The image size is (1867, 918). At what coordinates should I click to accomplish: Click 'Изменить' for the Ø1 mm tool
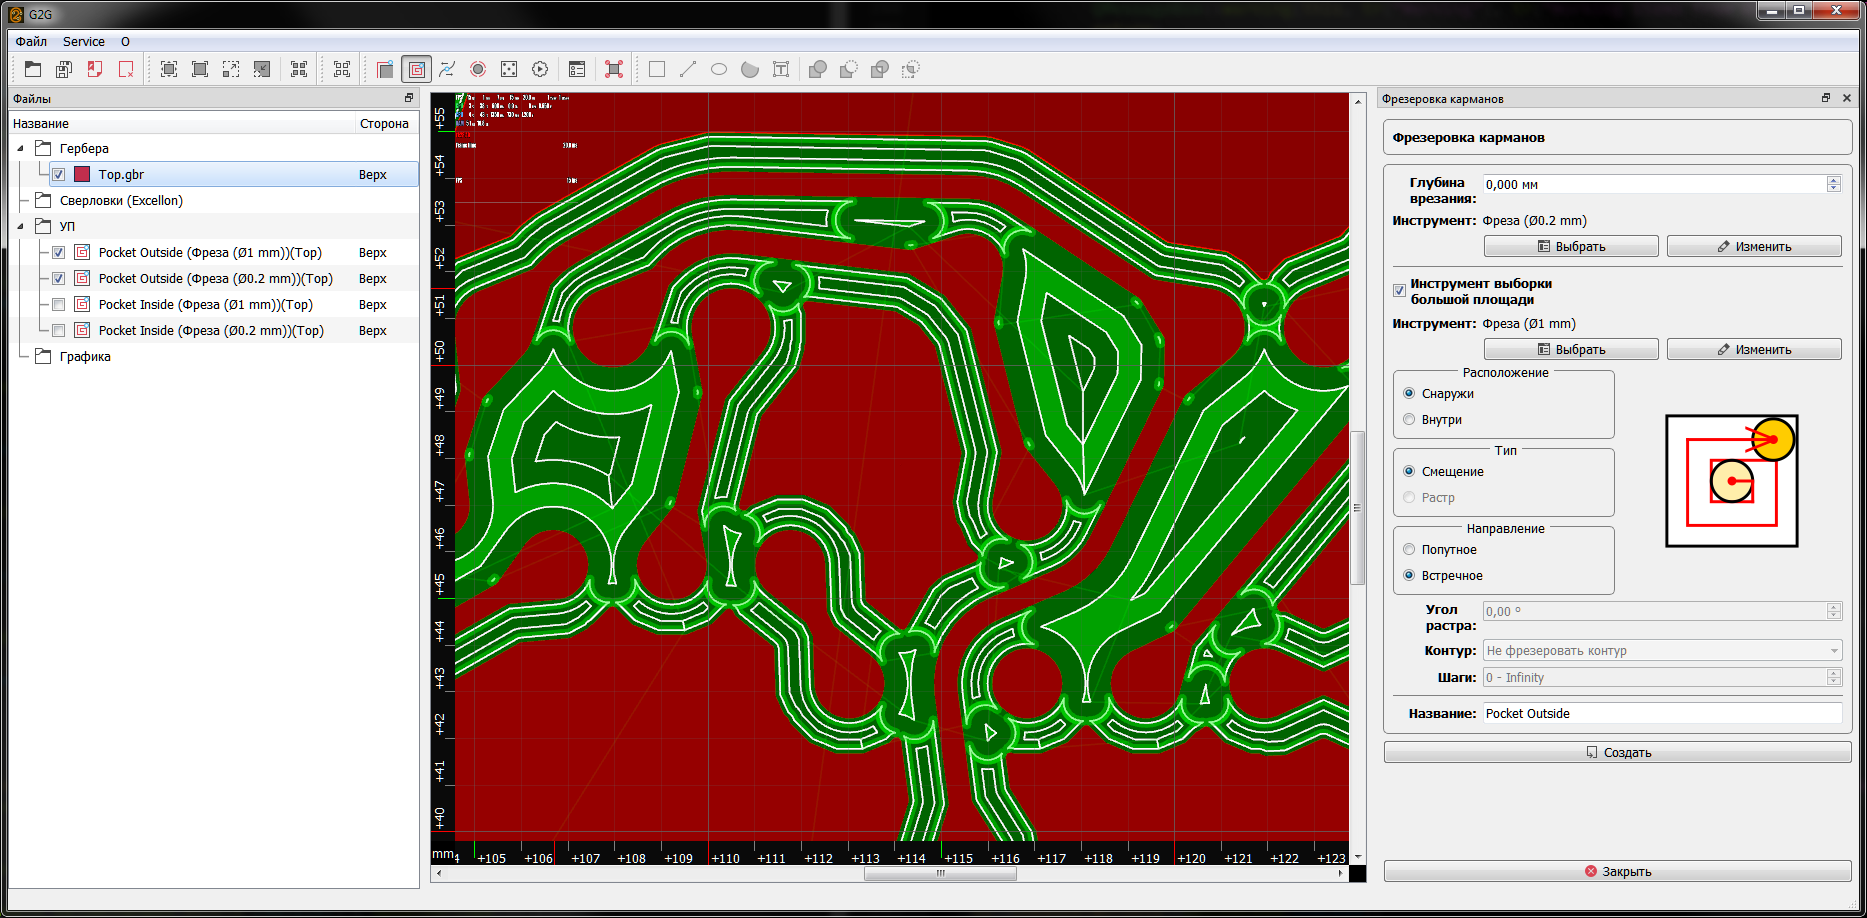(x=1754, y=350)
